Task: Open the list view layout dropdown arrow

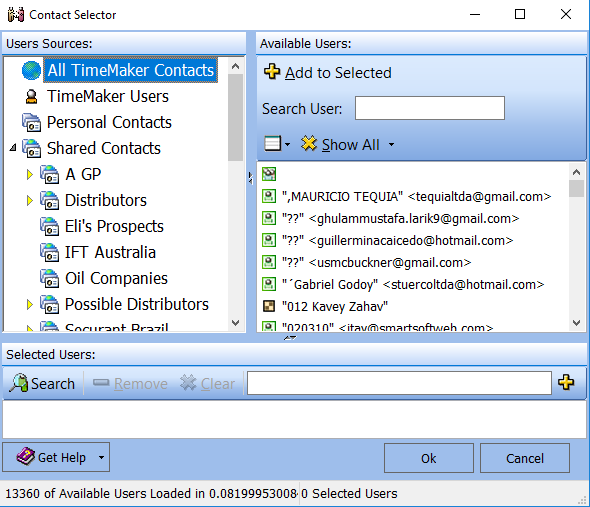Action: [x=287, y=144]
